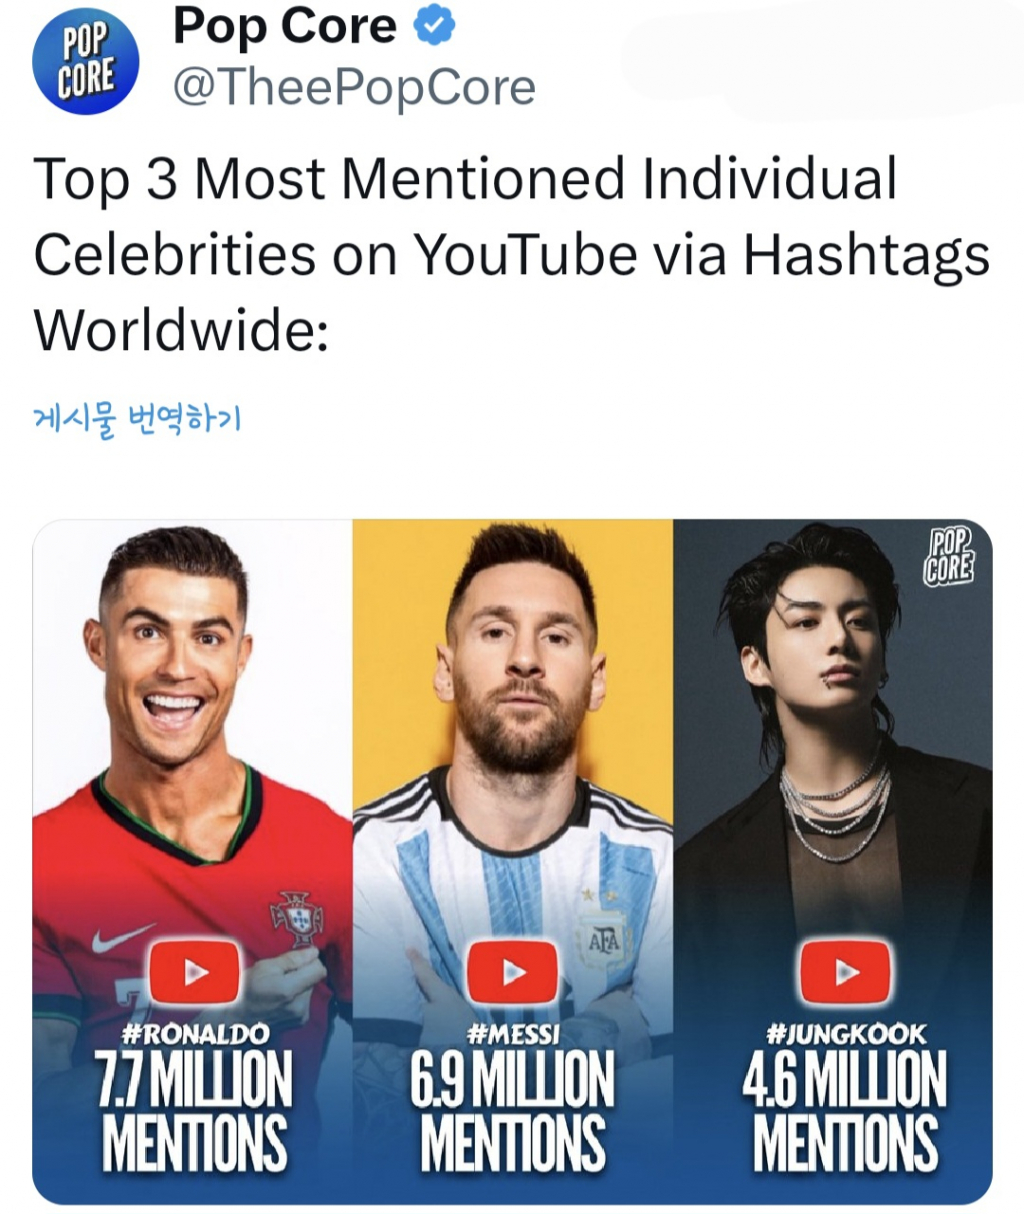
Task: Click the YouTube play icon above #RONALDO
Action: click(x=194, y=972)
